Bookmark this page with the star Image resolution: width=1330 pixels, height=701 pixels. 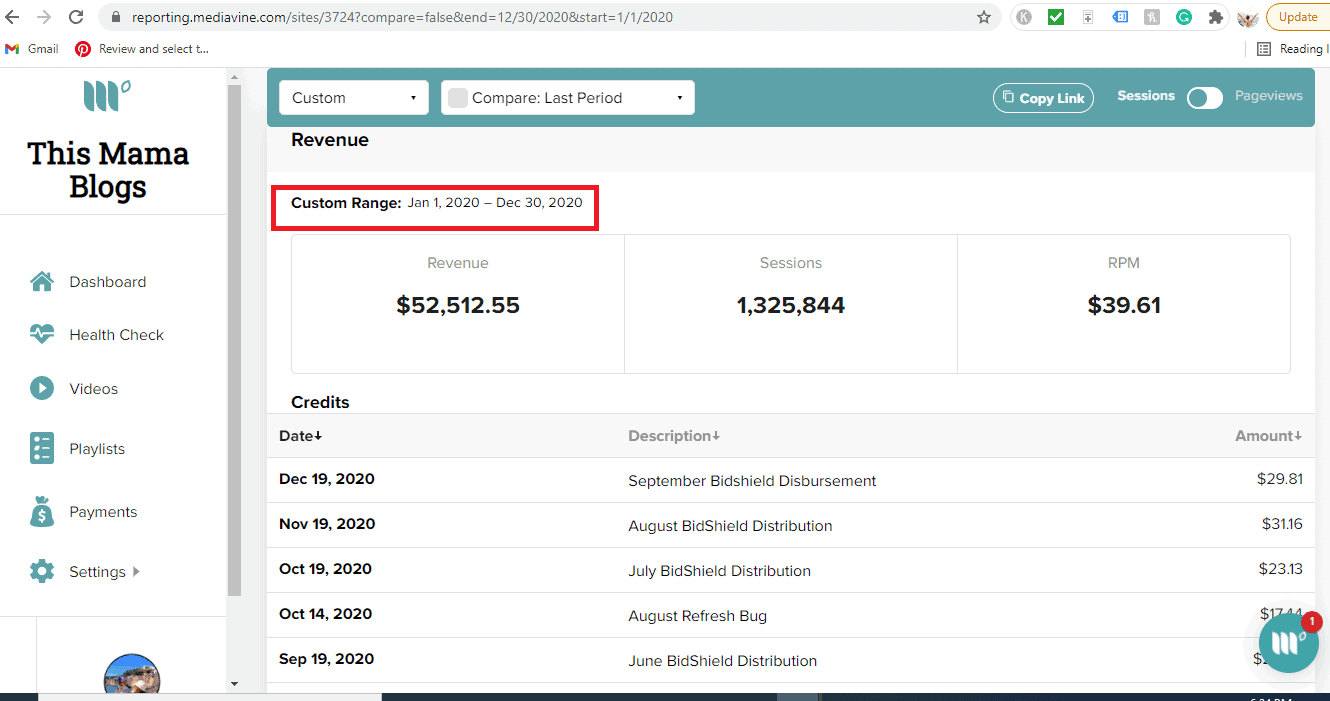coord(984,17)
